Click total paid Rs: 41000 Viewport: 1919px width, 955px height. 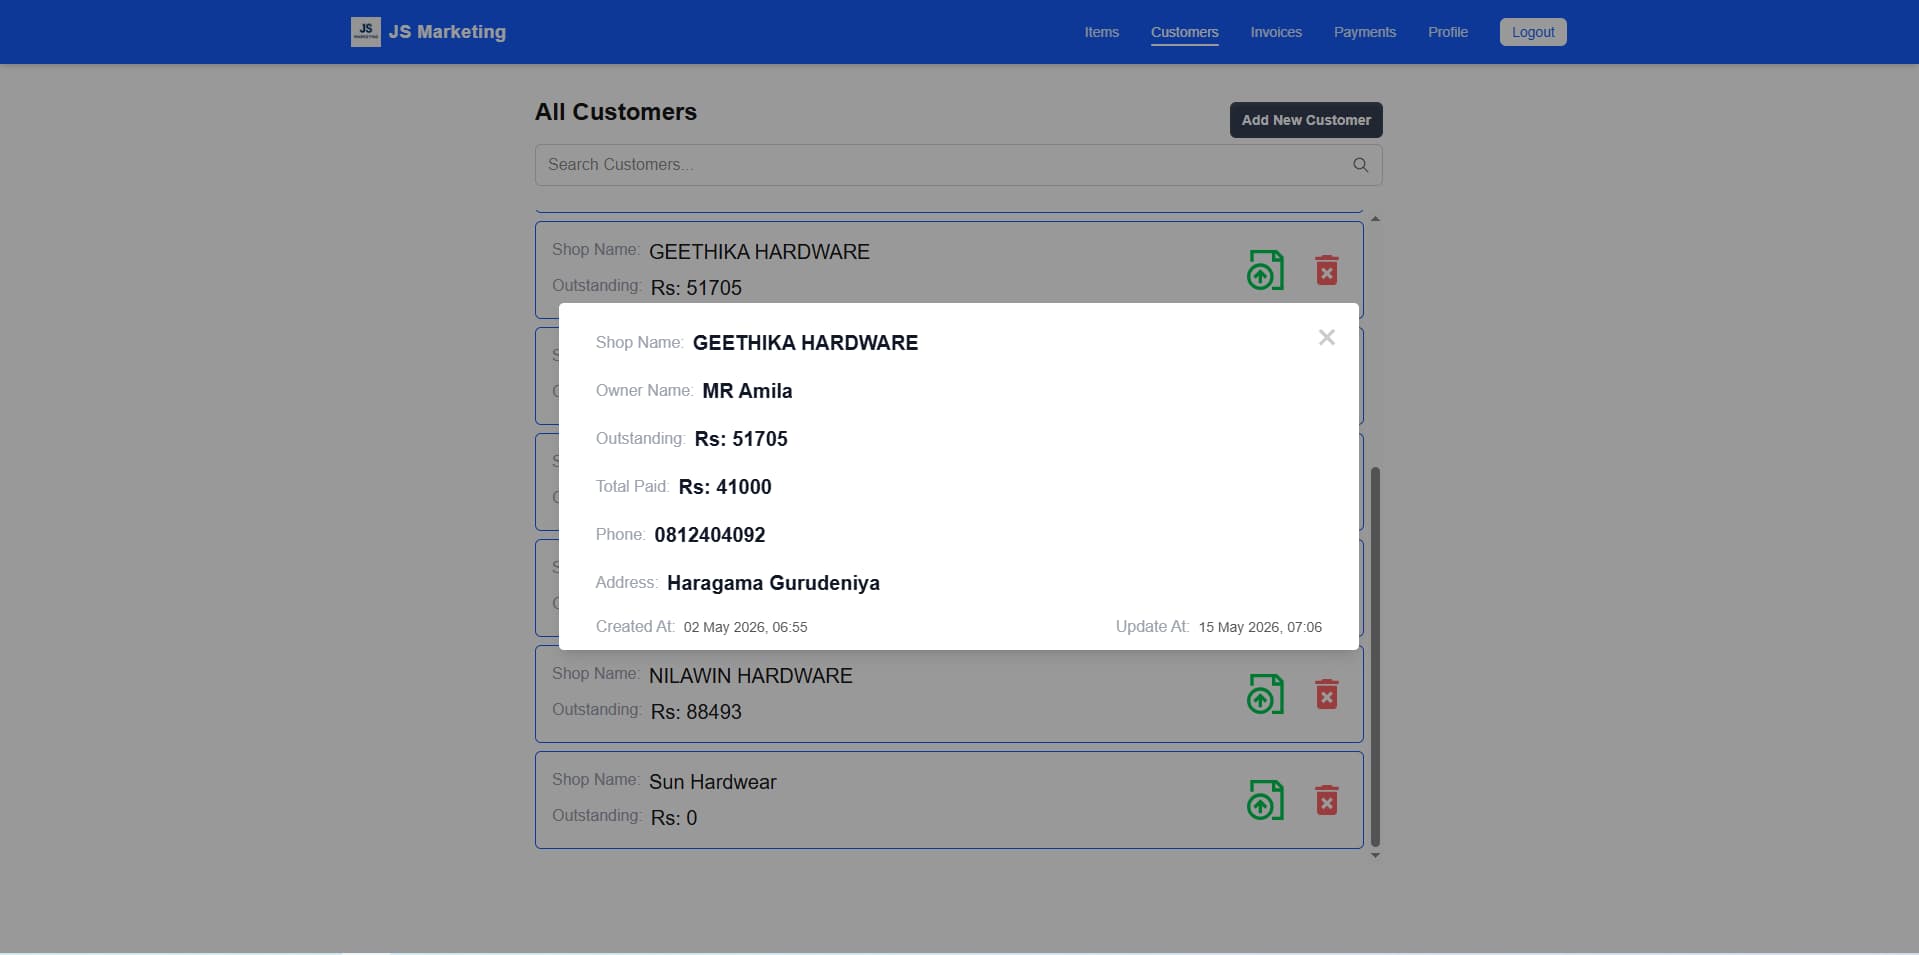[x=725, y=487]
